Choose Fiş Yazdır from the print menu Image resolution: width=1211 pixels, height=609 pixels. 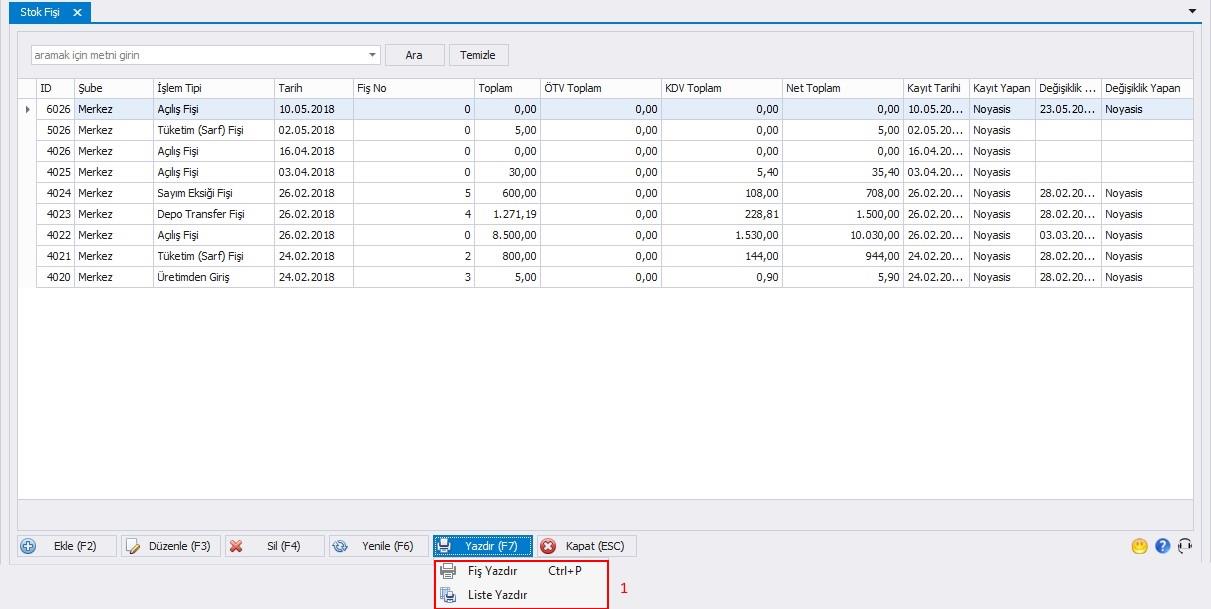[521, 572]
